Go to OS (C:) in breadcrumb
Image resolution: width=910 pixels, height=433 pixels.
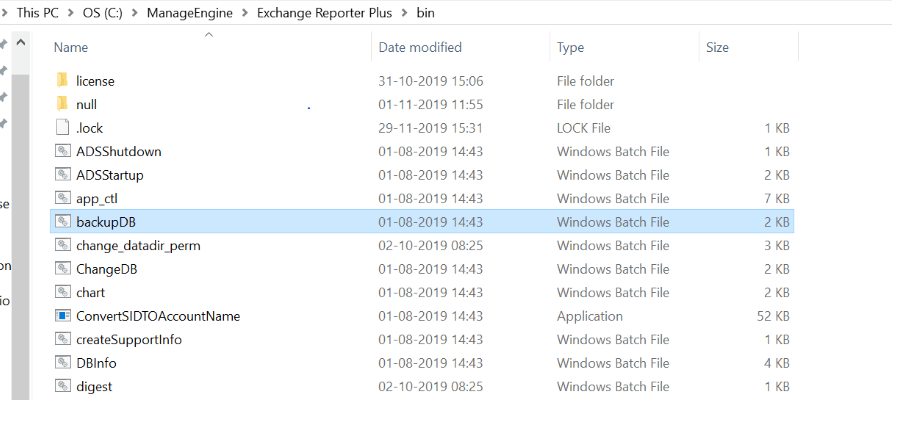(x=103, y=13)
